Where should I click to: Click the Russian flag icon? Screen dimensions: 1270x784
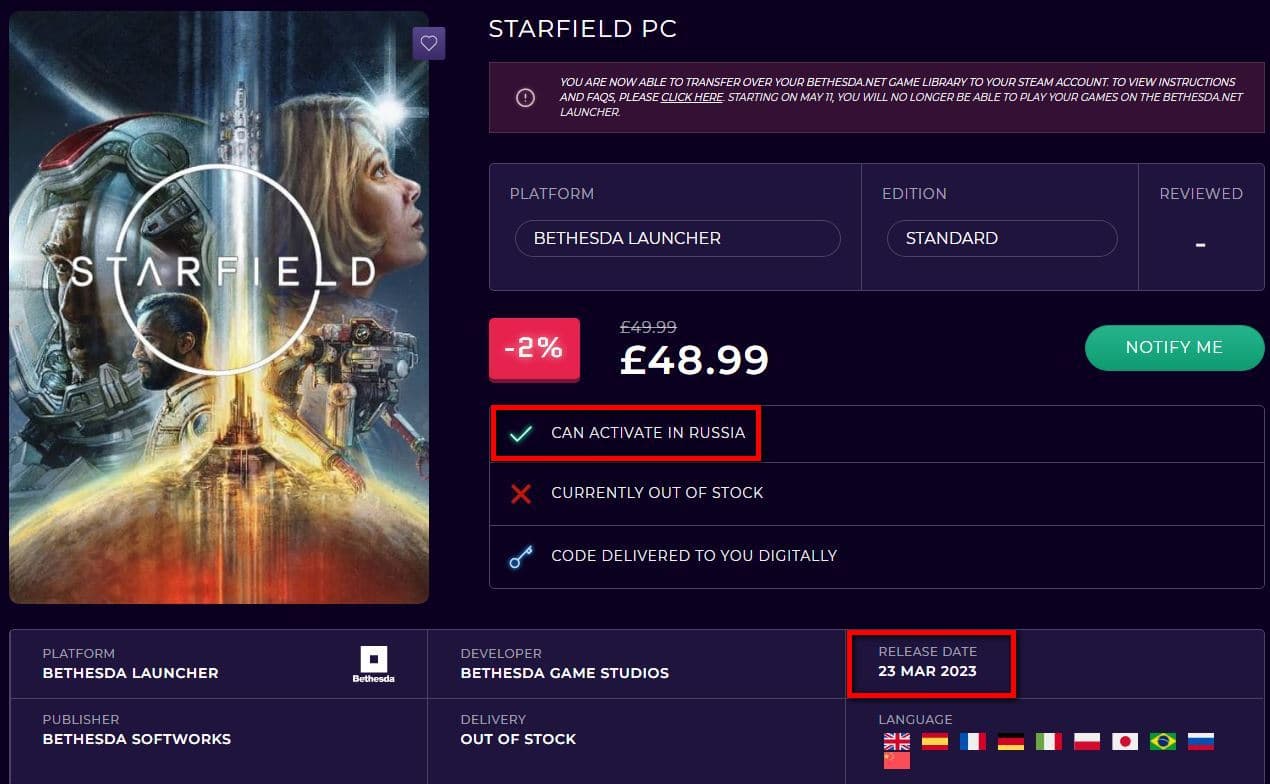pos(1201,742)
